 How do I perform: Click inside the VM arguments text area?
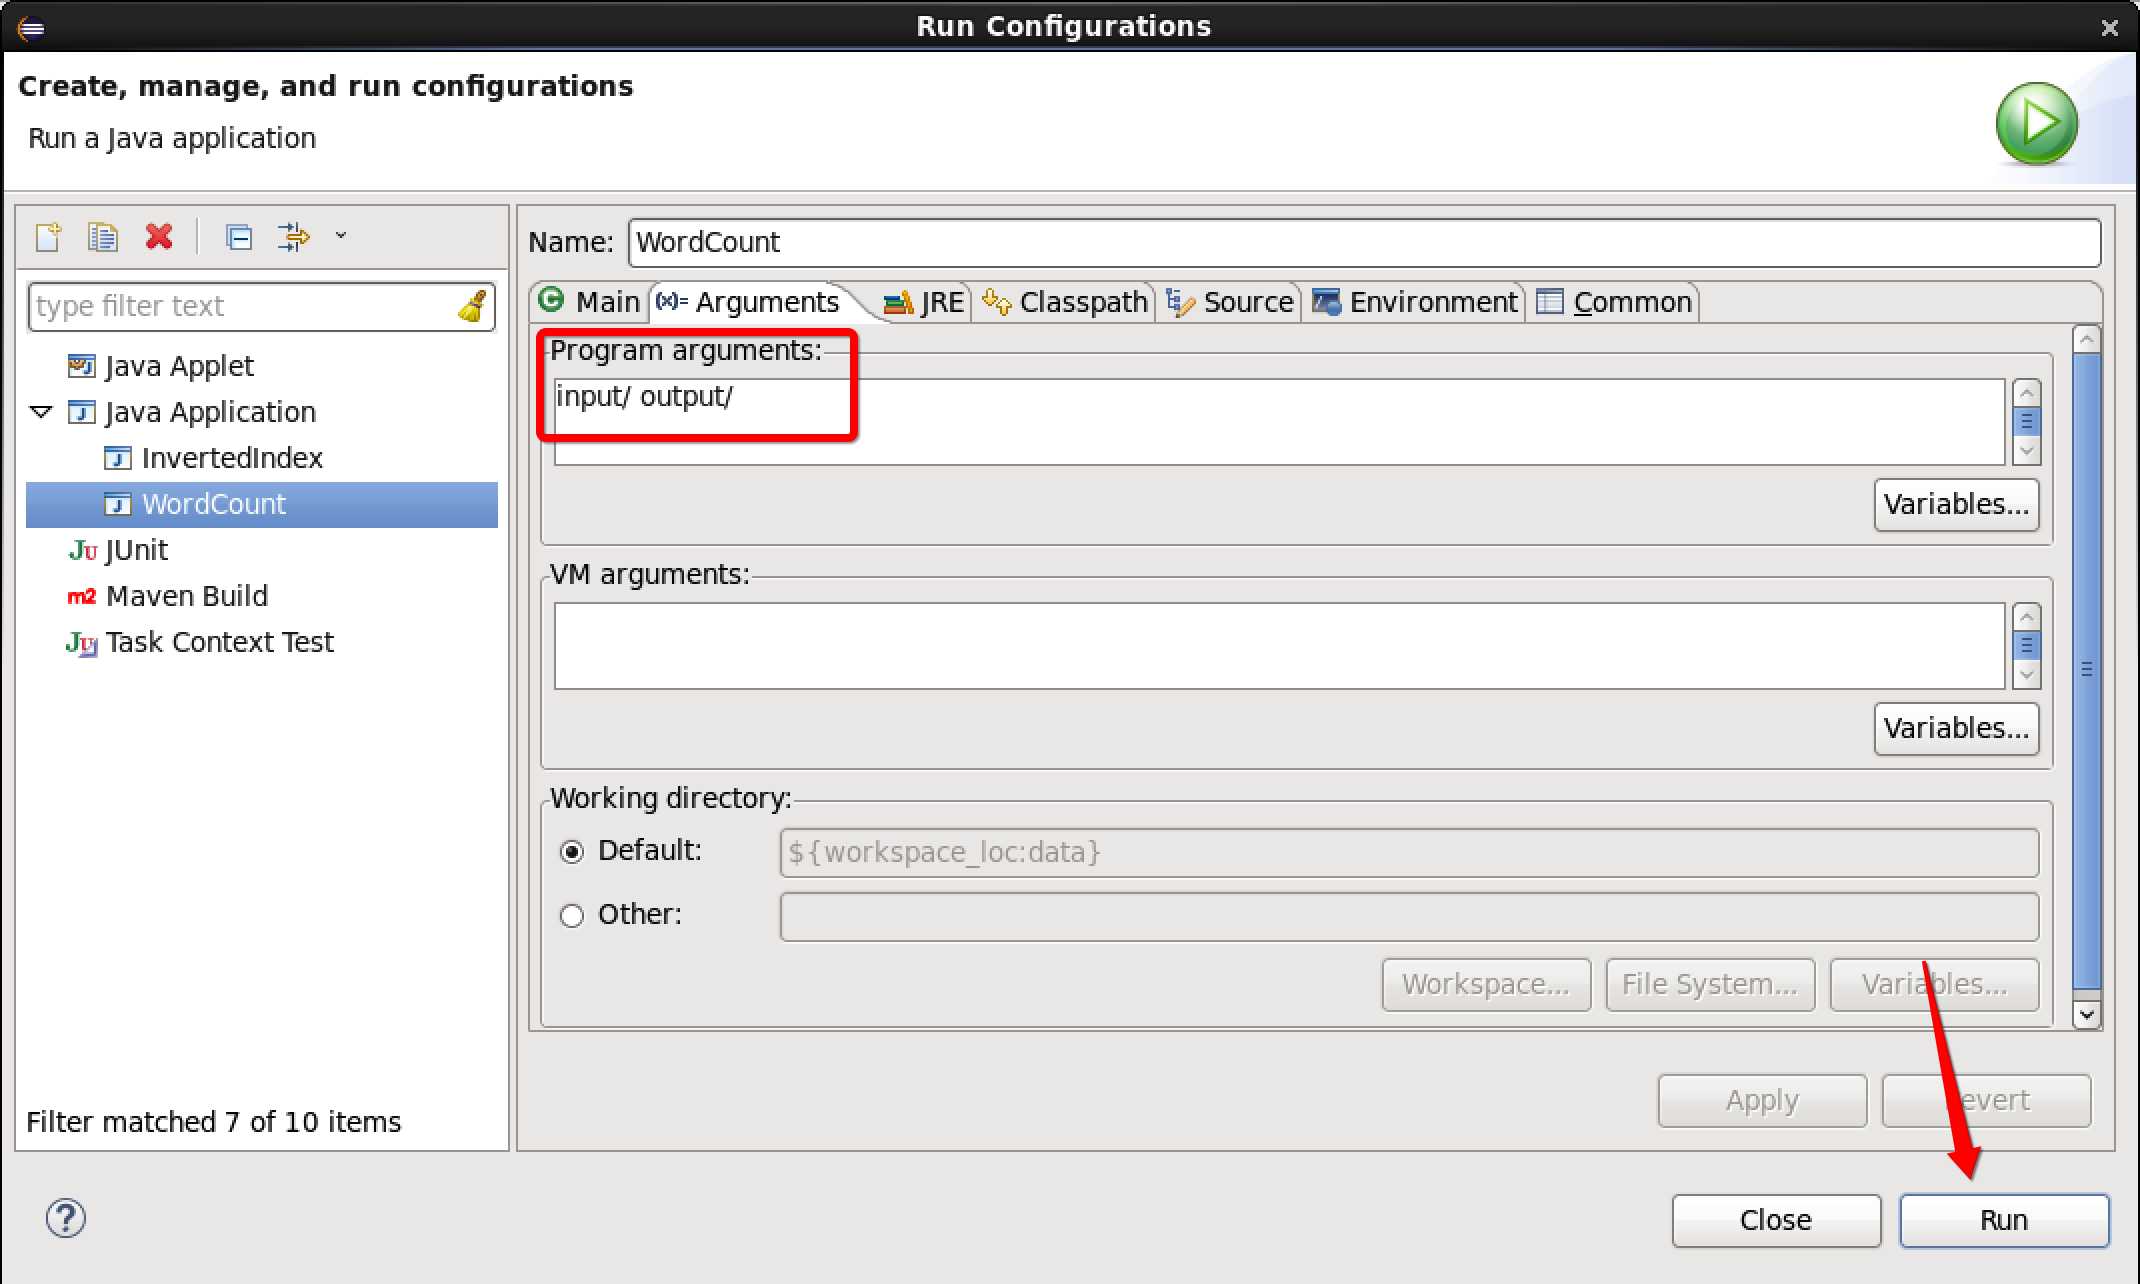pos(1278,646)
